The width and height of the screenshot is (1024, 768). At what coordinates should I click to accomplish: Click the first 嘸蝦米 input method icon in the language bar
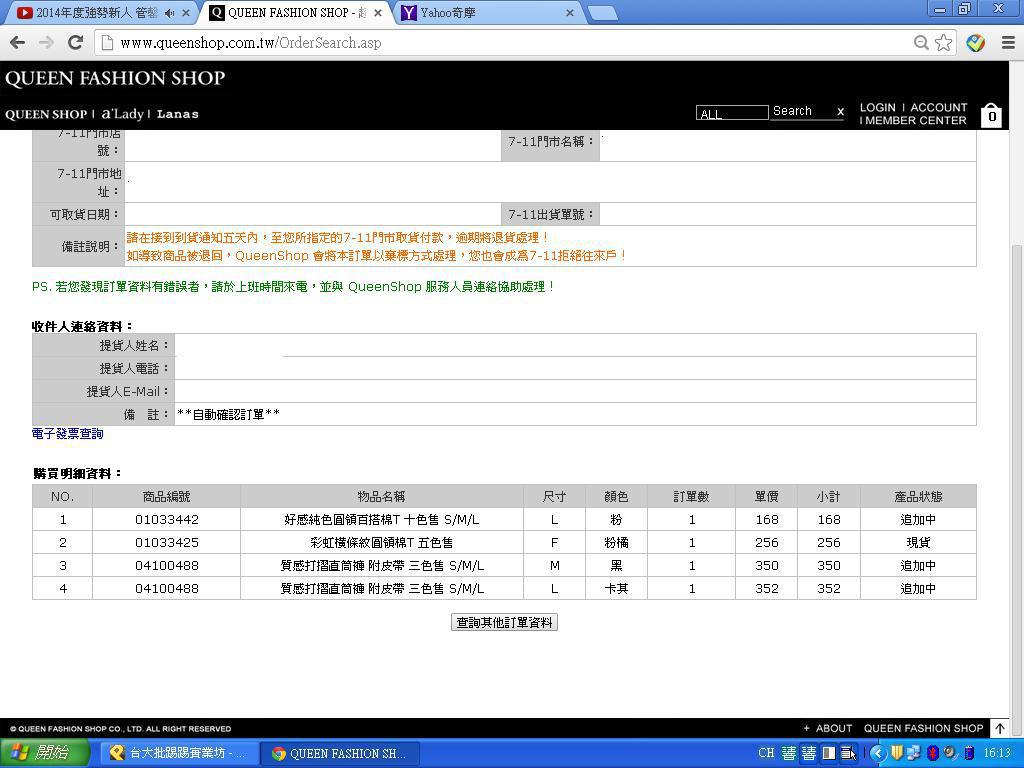[x=788, y=753]
